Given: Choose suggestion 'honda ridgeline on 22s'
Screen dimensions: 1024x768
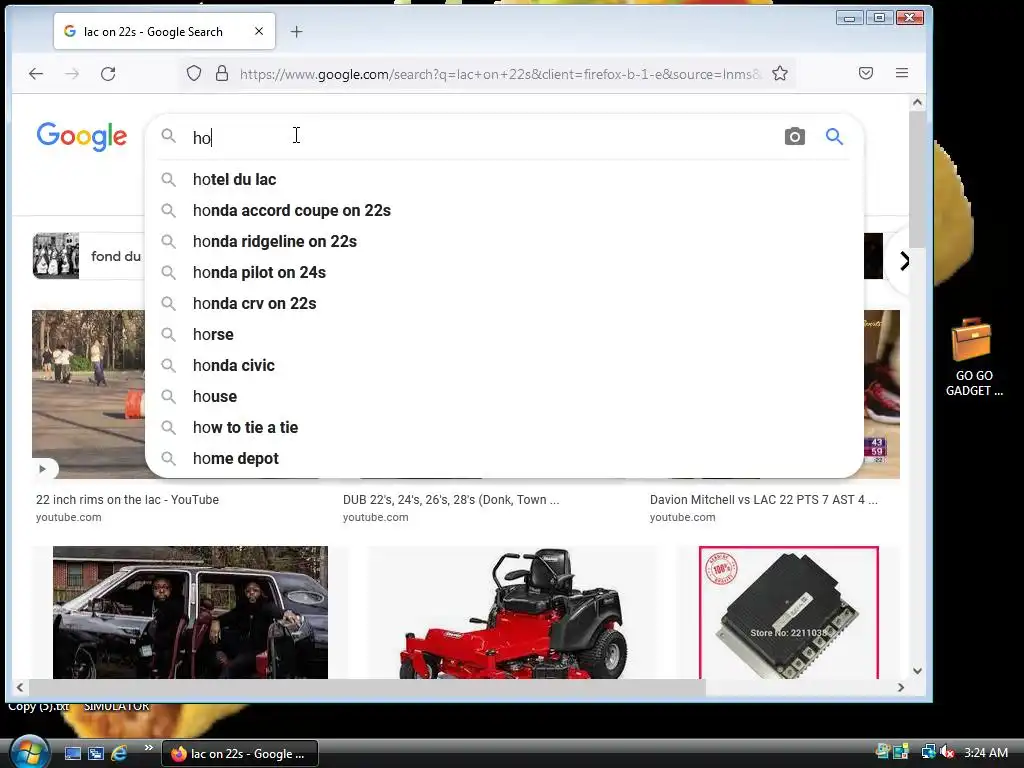Looking at the screenshot, I should (504, 242).
